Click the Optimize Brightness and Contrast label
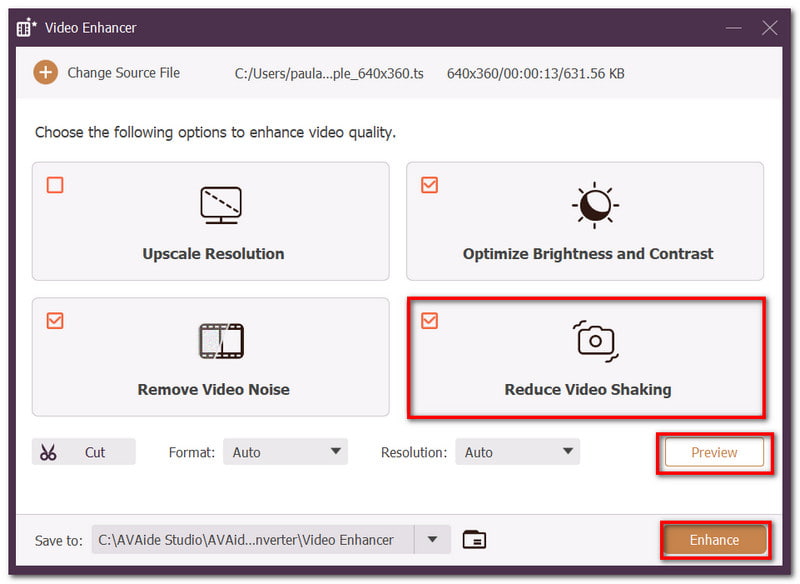 coord(588,254)
